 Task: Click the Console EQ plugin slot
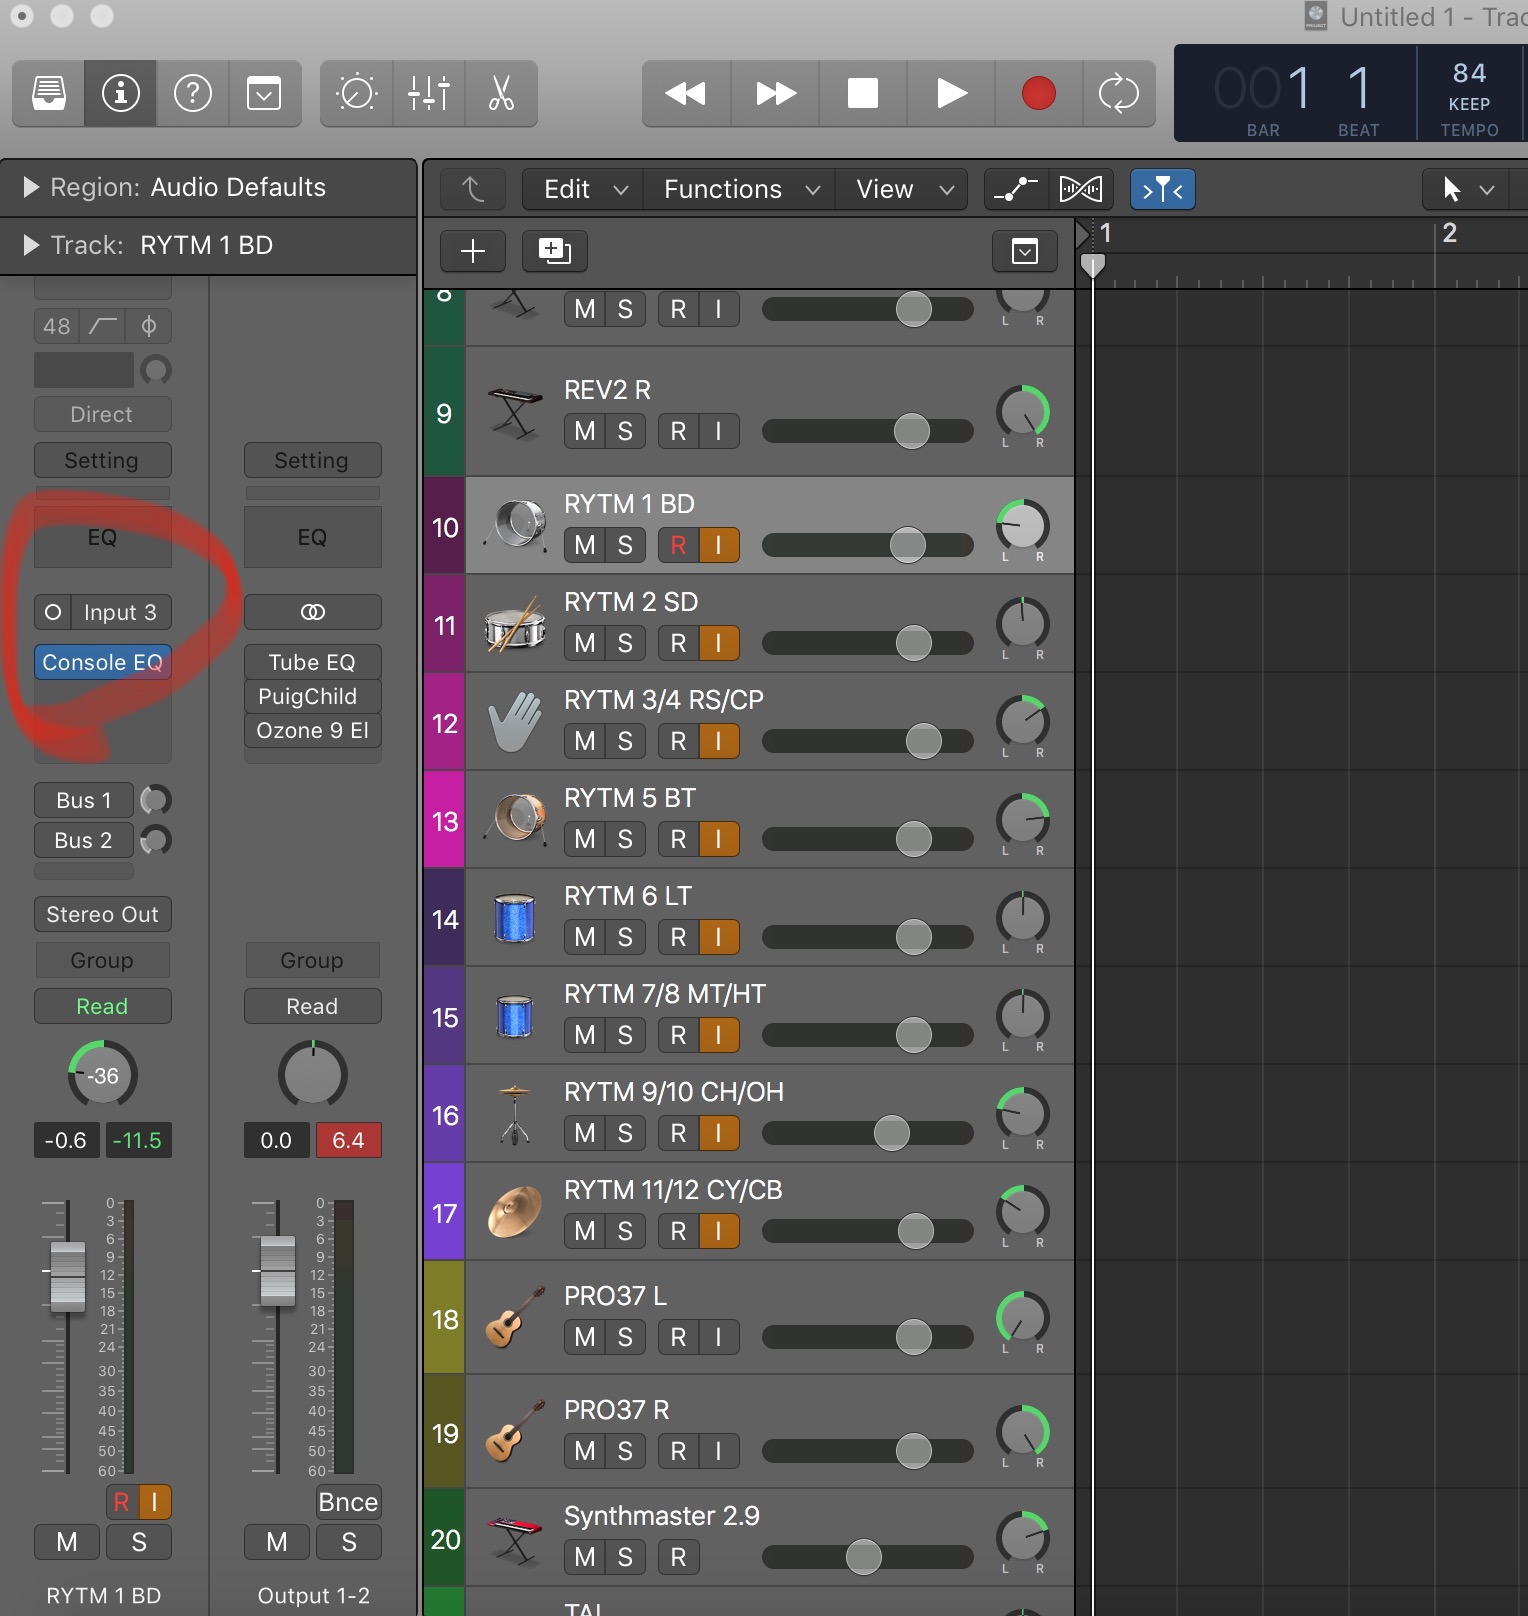pos(102,662)
